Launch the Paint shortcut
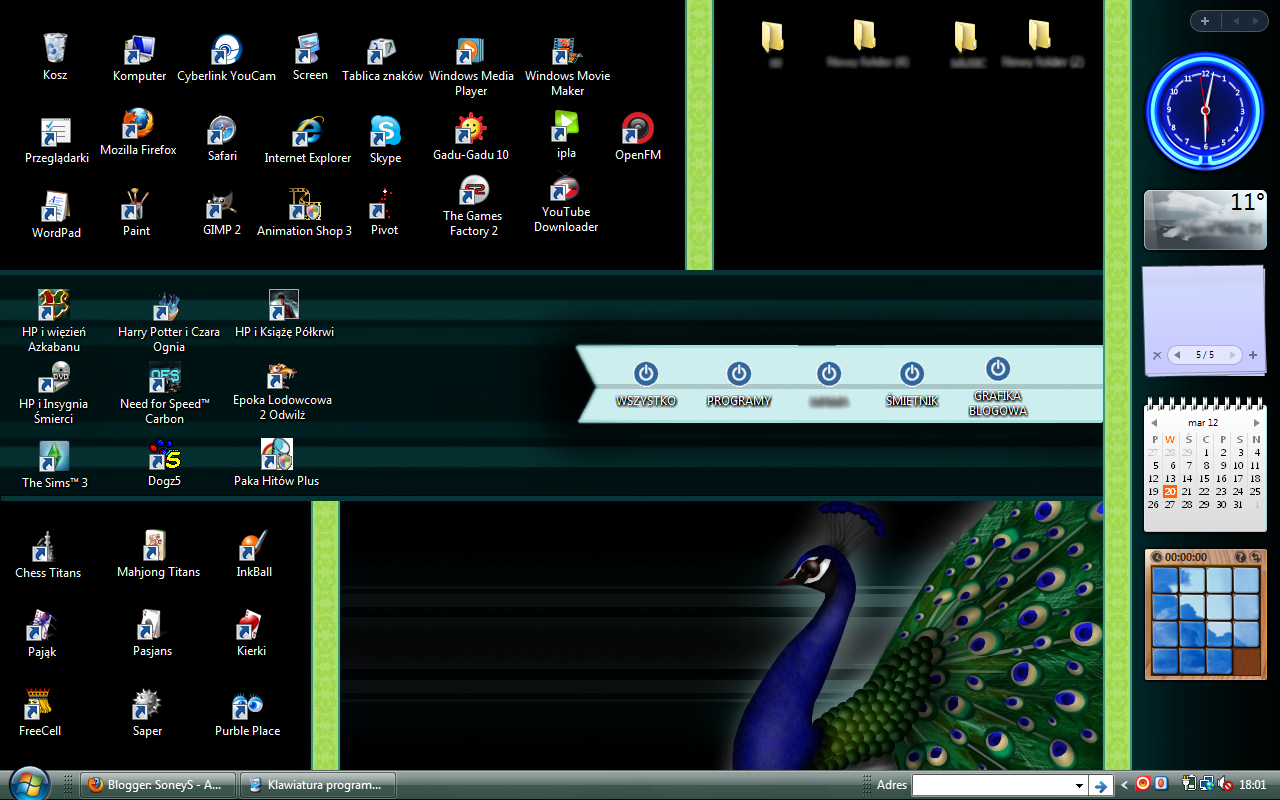The image size is (1280, 800). click(x=136, y=213)
